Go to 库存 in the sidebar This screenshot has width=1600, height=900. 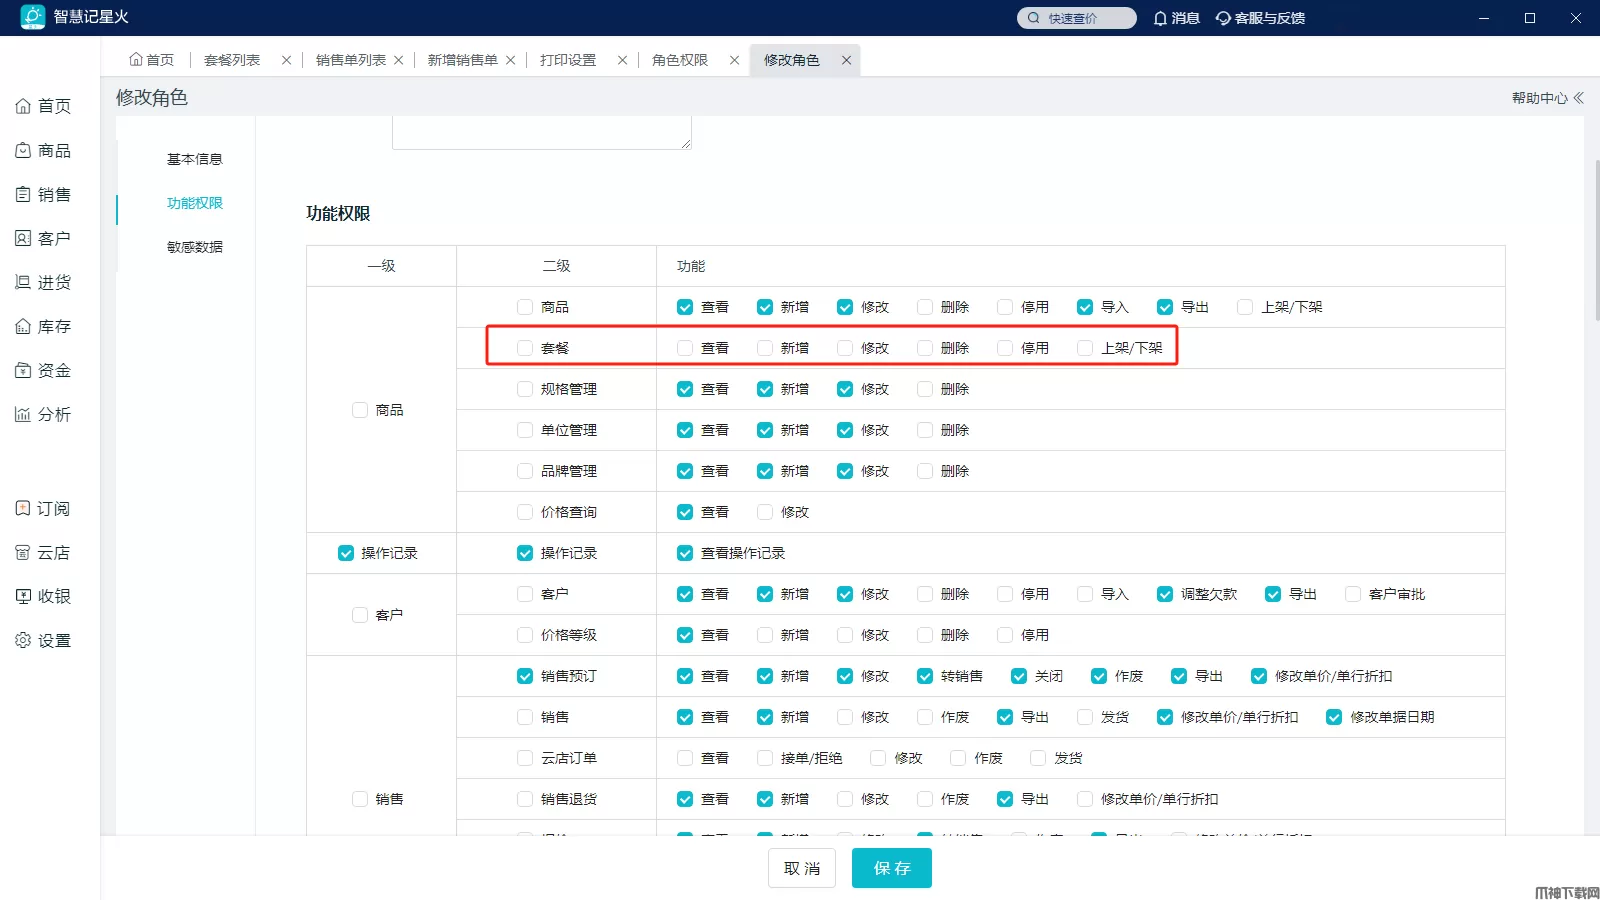pos(43,326)
